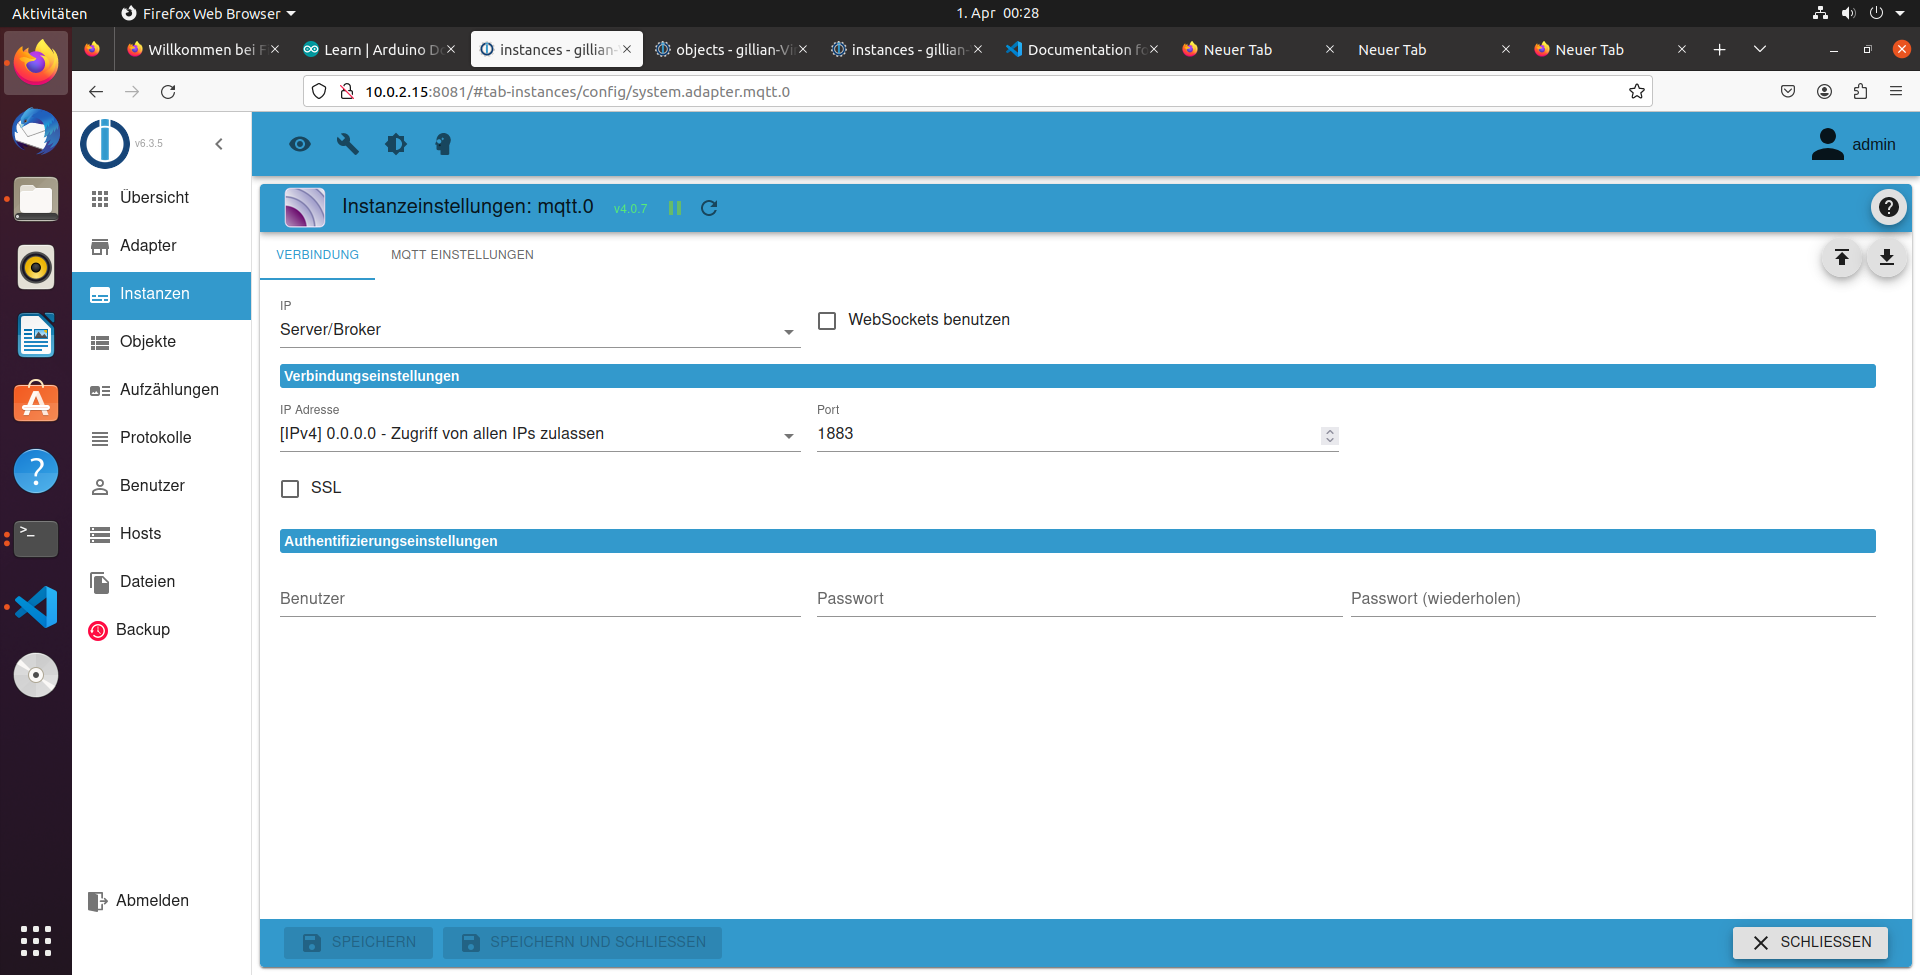Viewport: 1920px width, 975px height.
Task: Reload page in Firefox
Action: tap(168, 91)
